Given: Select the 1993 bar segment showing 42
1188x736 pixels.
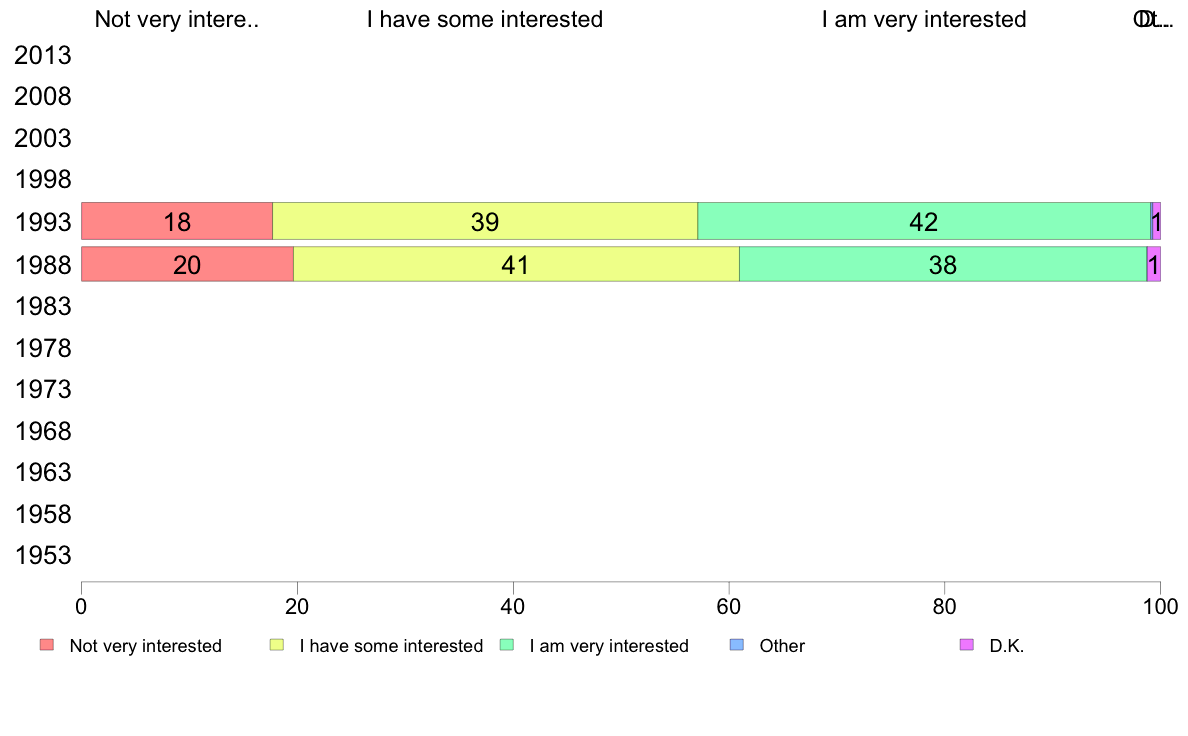Looking at the screenshot, I should (924, 221).
